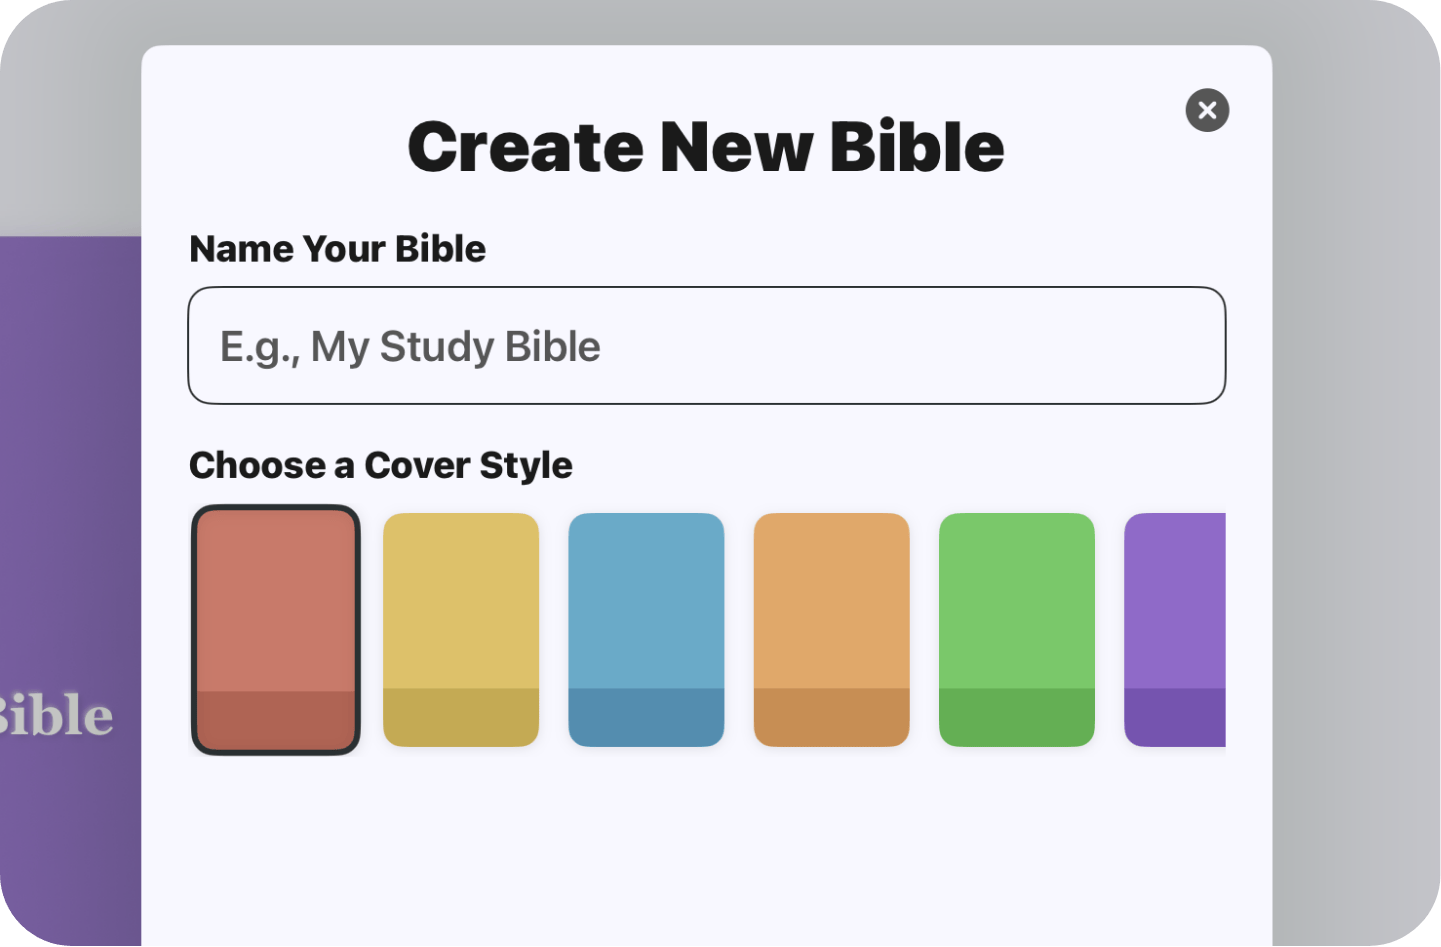This screenshot has height=947, width=1441.
Task: Click the "Name Your Bible" label
Action: click(337, 249)
